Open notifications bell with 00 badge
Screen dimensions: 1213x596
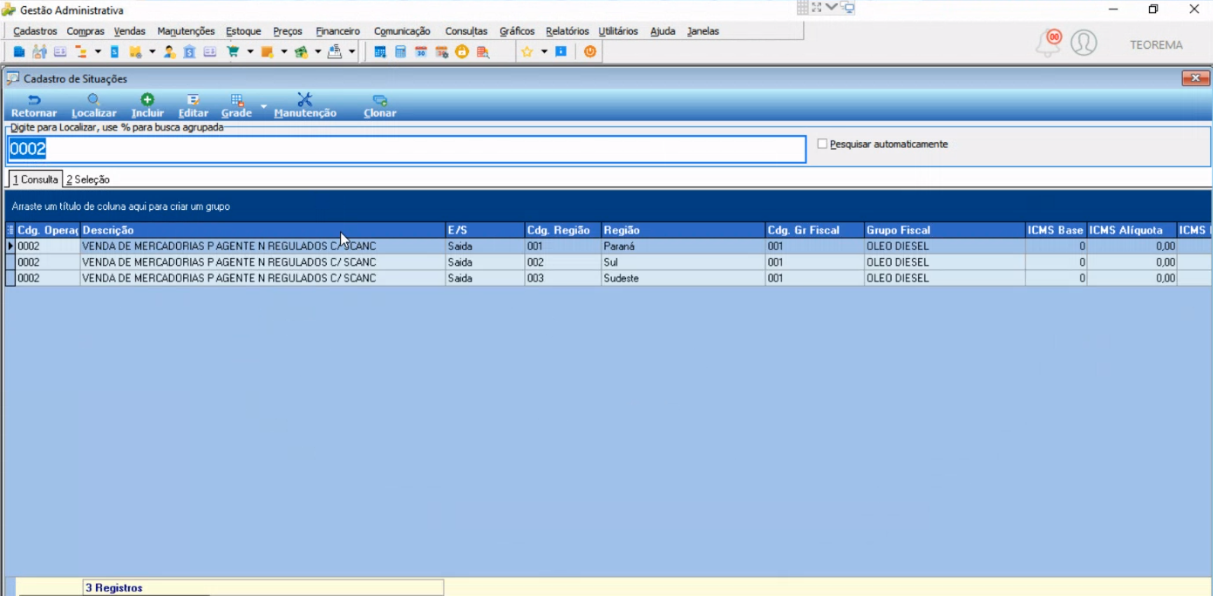(x=1049, y=43)
